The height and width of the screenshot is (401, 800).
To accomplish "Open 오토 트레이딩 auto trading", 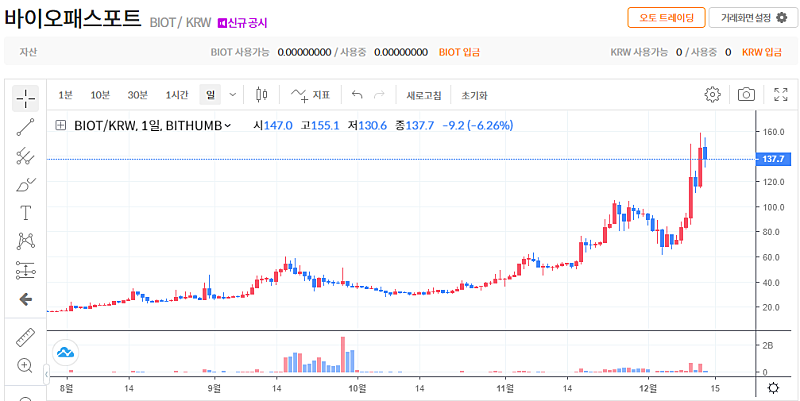I will tap(666, 18).
